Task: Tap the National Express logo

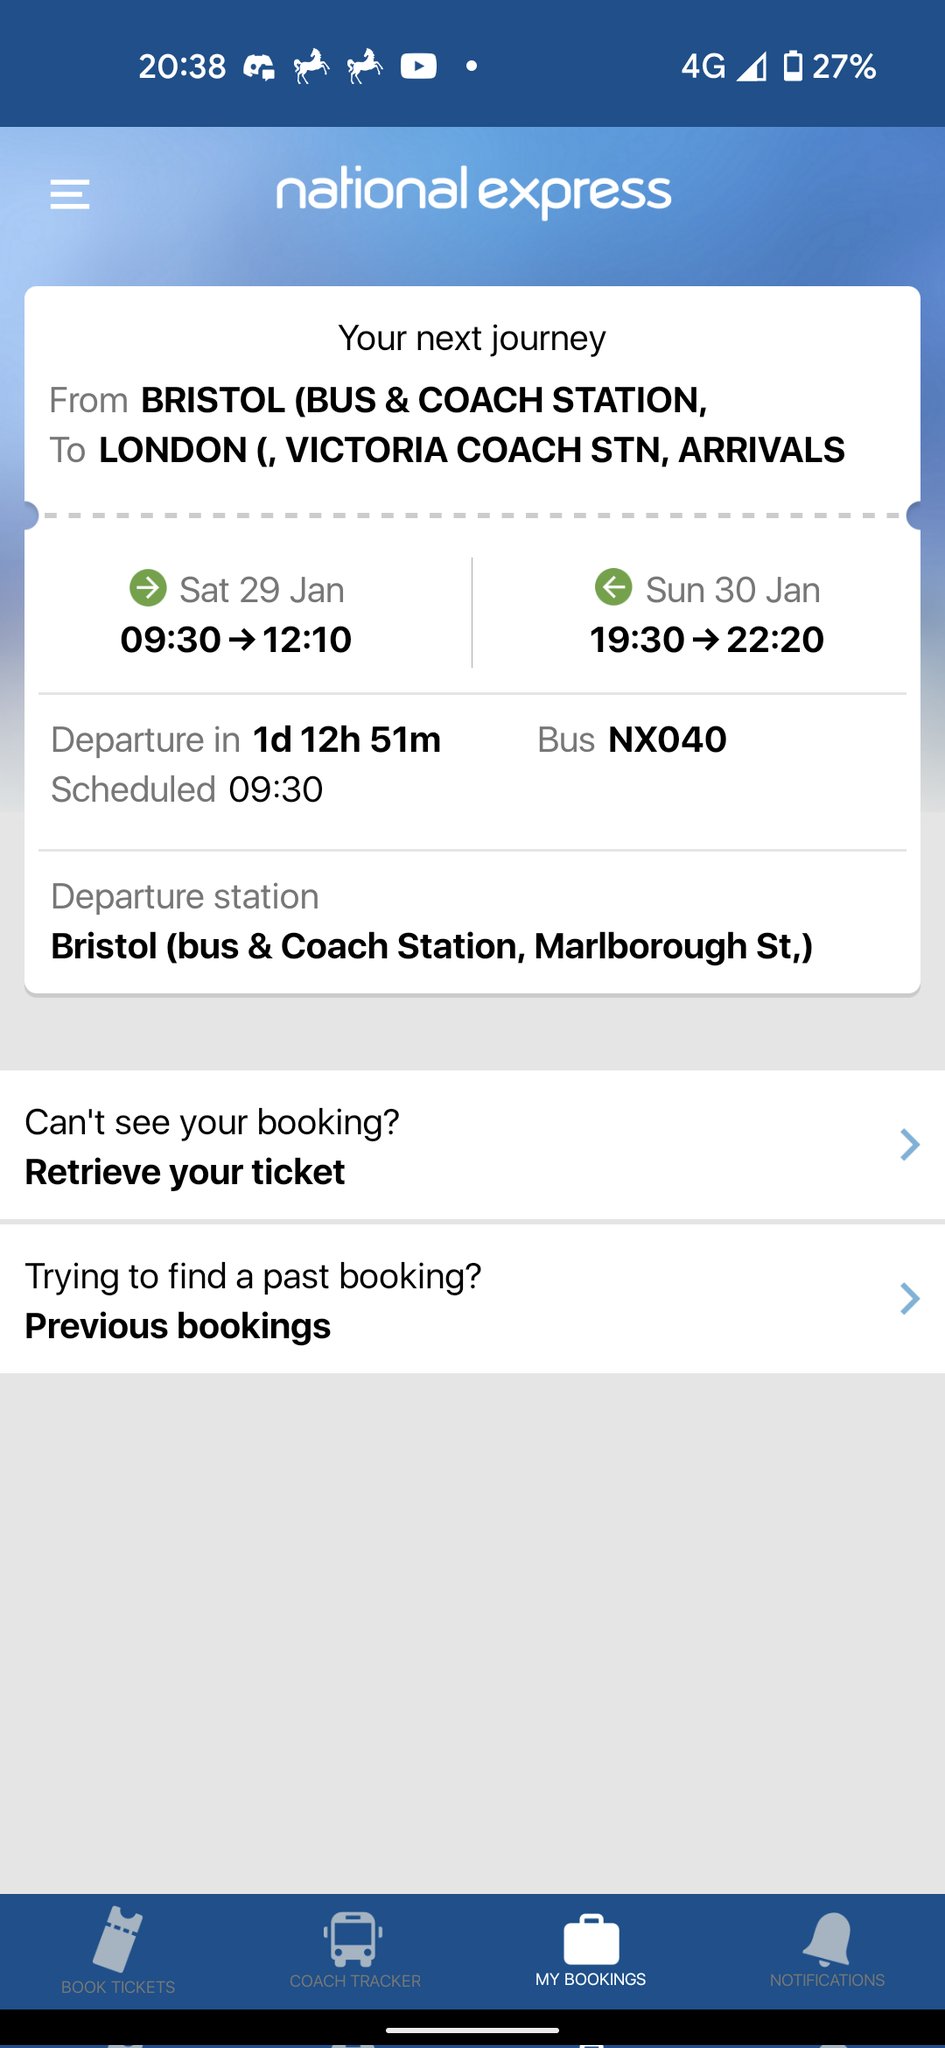Action: point(473,192)
